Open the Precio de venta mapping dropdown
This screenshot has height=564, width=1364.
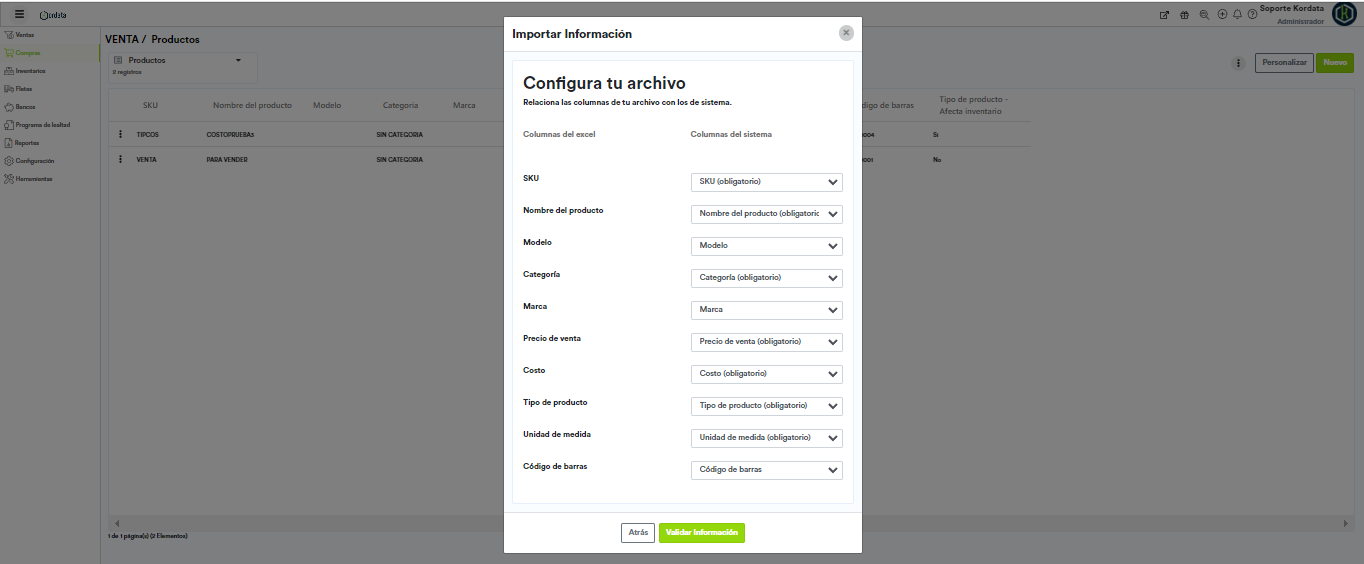[766, 342]
